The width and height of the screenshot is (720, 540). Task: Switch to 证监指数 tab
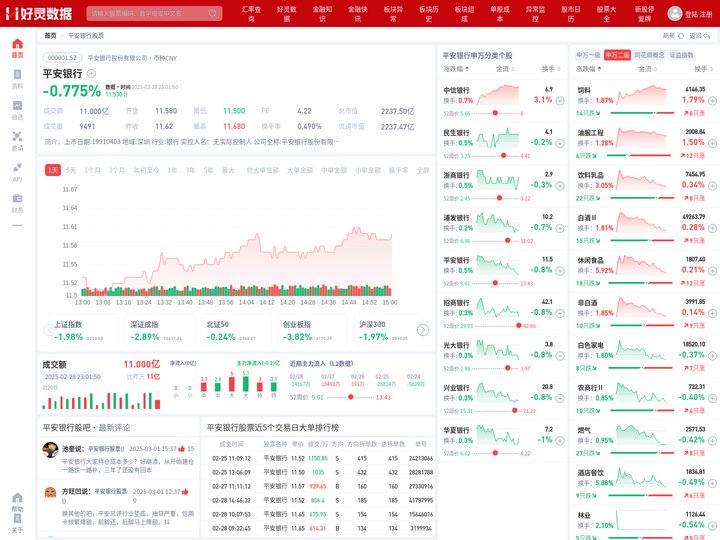pyautogui.click(x=681, y=55)
